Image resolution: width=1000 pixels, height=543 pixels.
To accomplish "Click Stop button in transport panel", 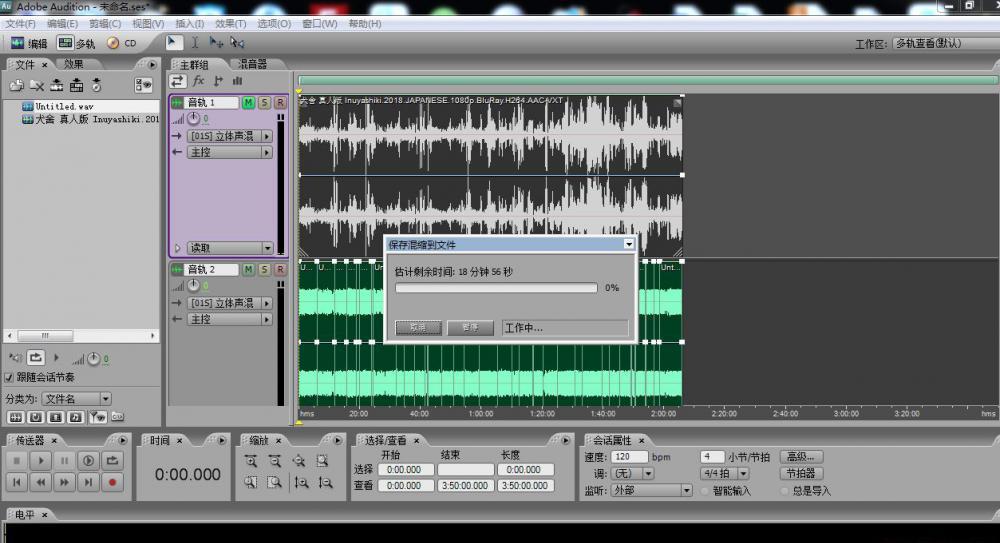I will [17, 460].
